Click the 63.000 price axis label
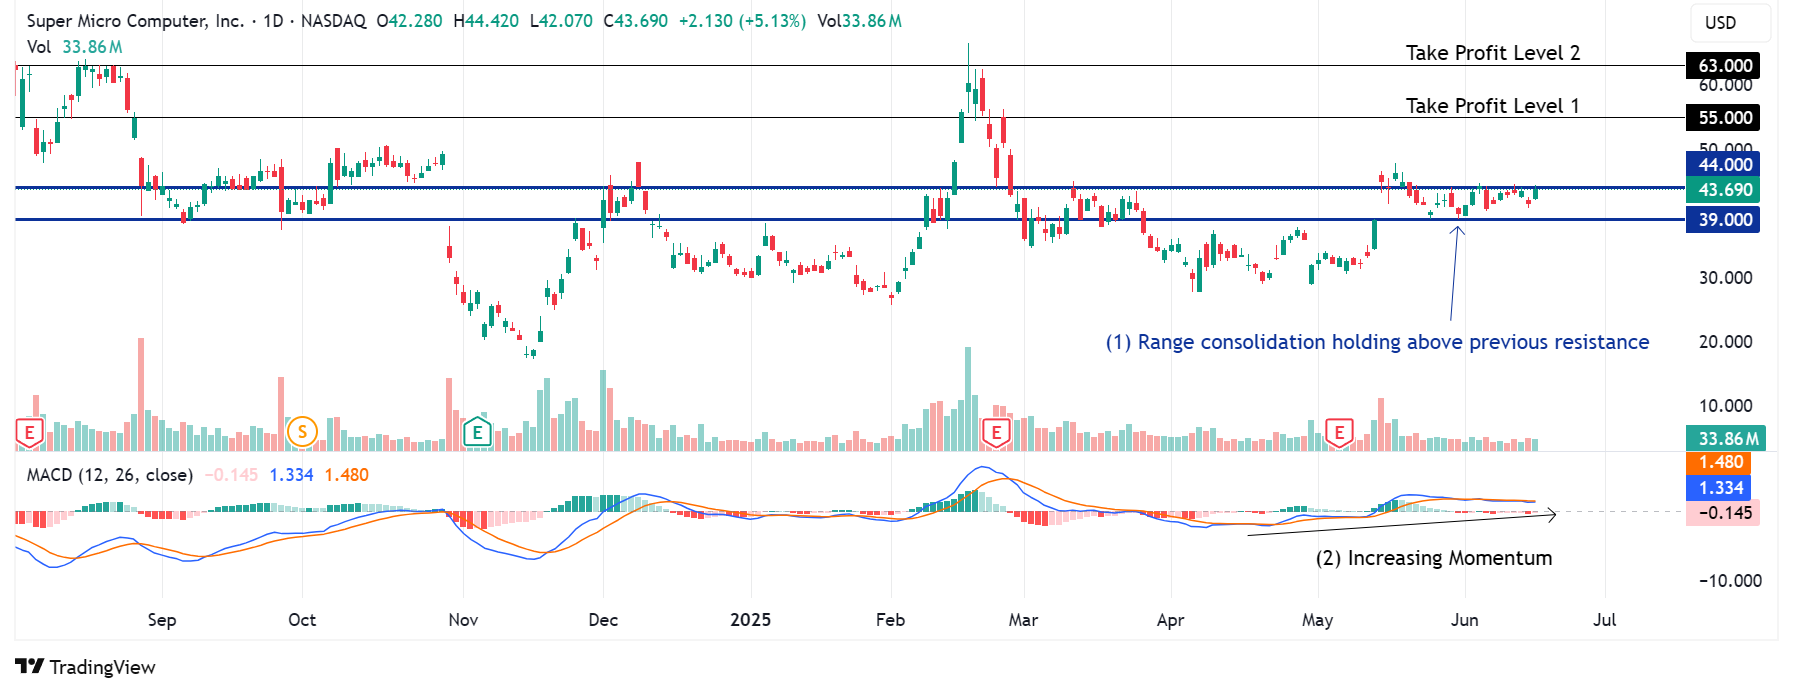 coord(1724,66)
